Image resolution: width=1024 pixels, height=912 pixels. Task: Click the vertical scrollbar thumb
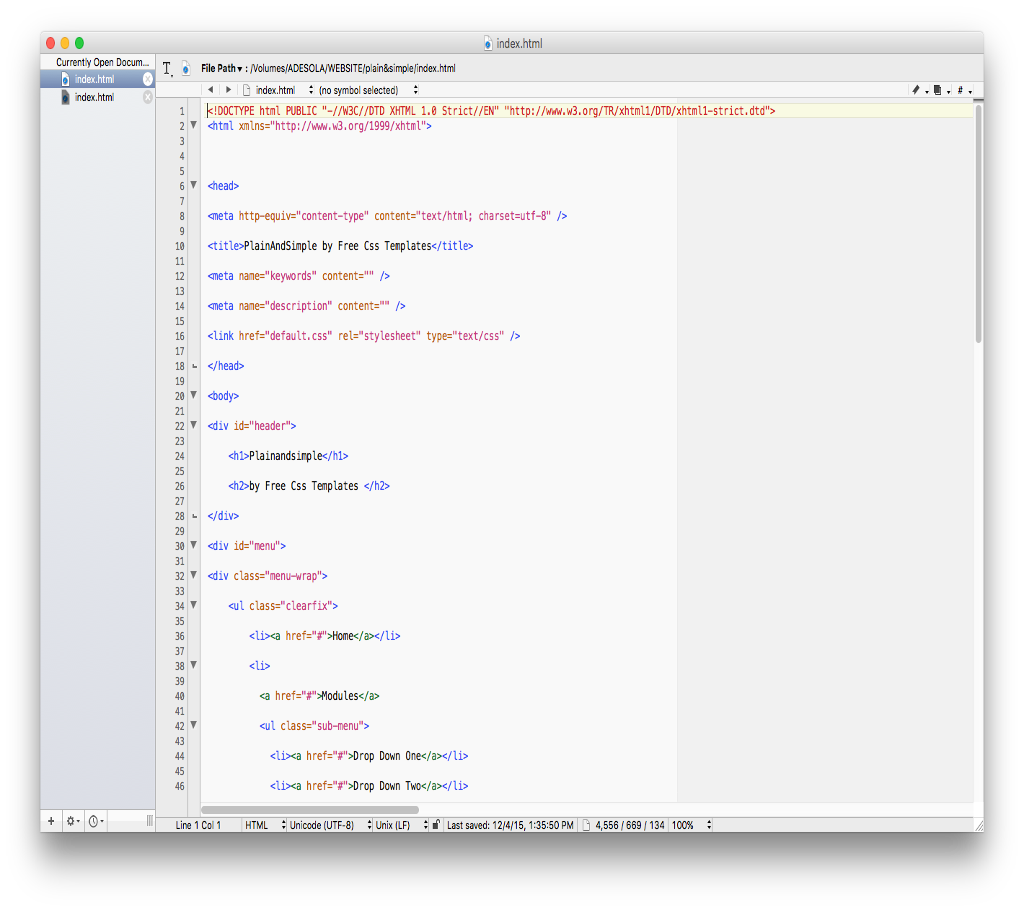click(978, 223)
